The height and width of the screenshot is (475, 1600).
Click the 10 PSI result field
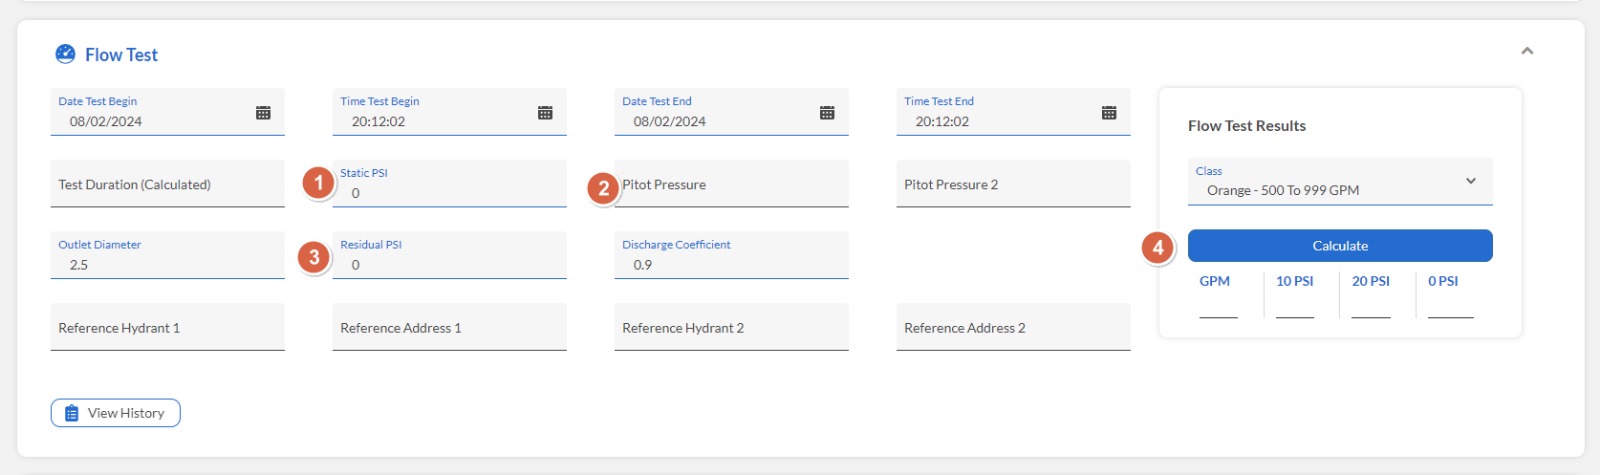pyautogui.click(x=1295, y=308)
